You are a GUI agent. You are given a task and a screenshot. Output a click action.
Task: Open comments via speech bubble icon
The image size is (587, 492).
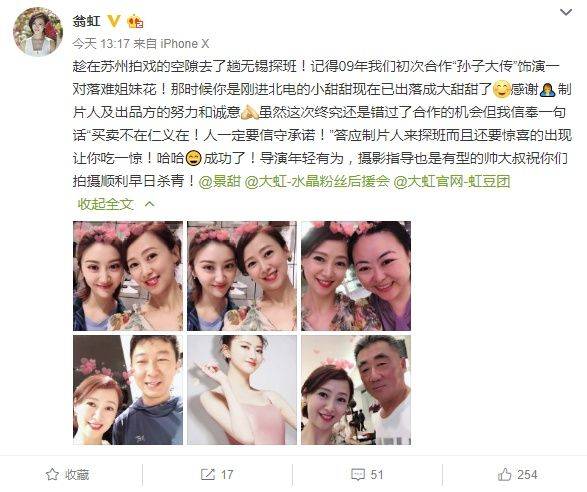(x=358, y=475)
